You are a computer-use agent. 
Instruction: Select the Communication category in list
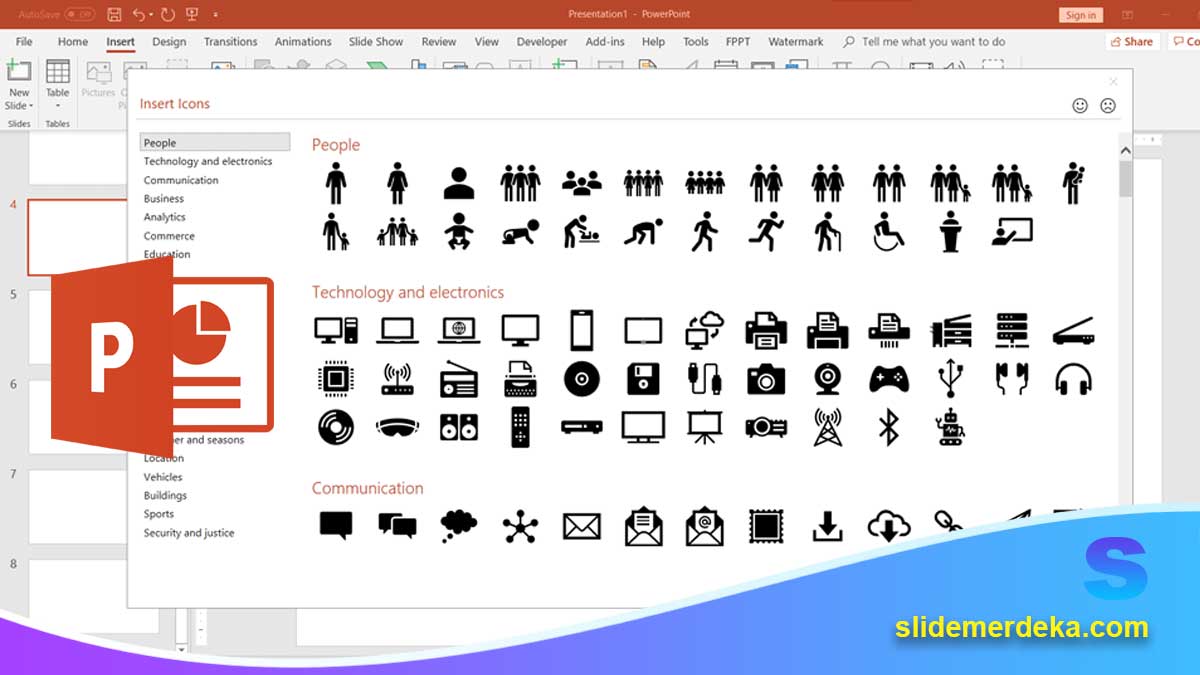tap(181, 180)
